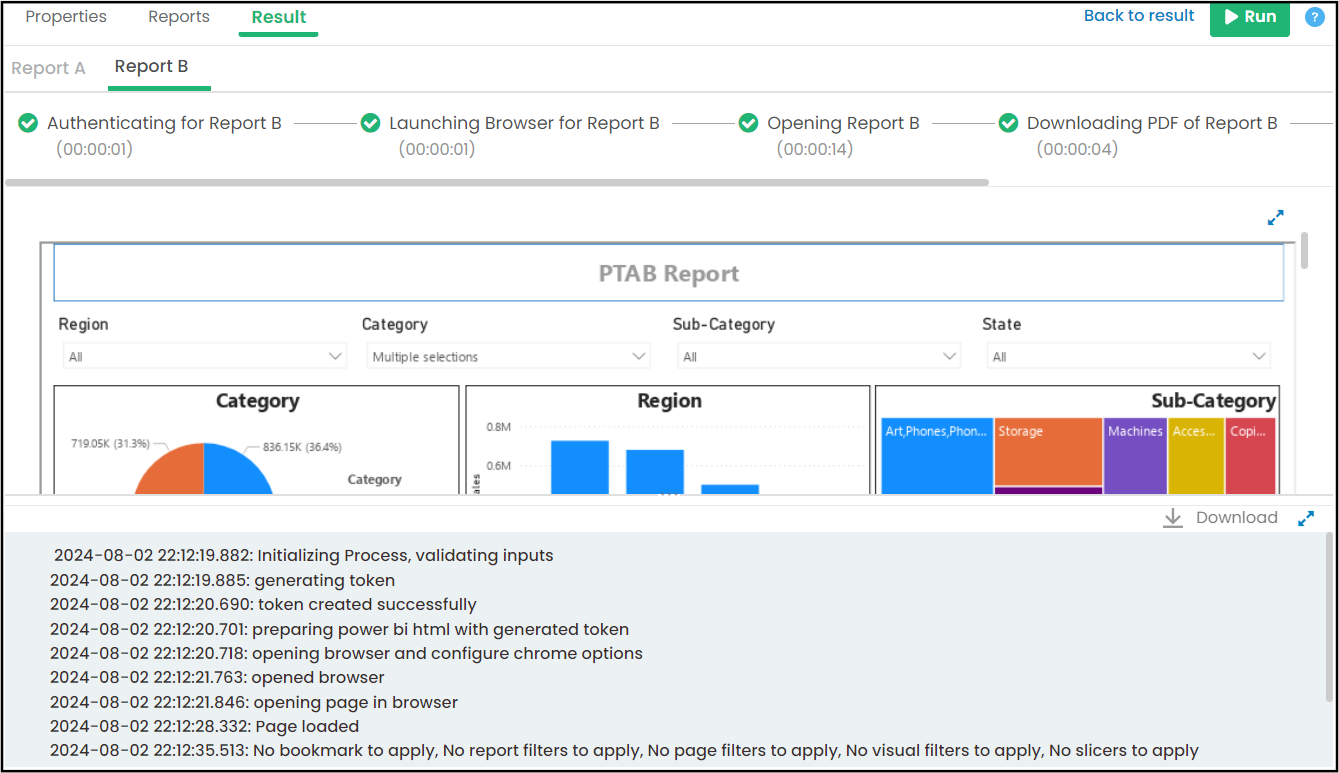Expand the log panel to full screen

coord(1306,518)
